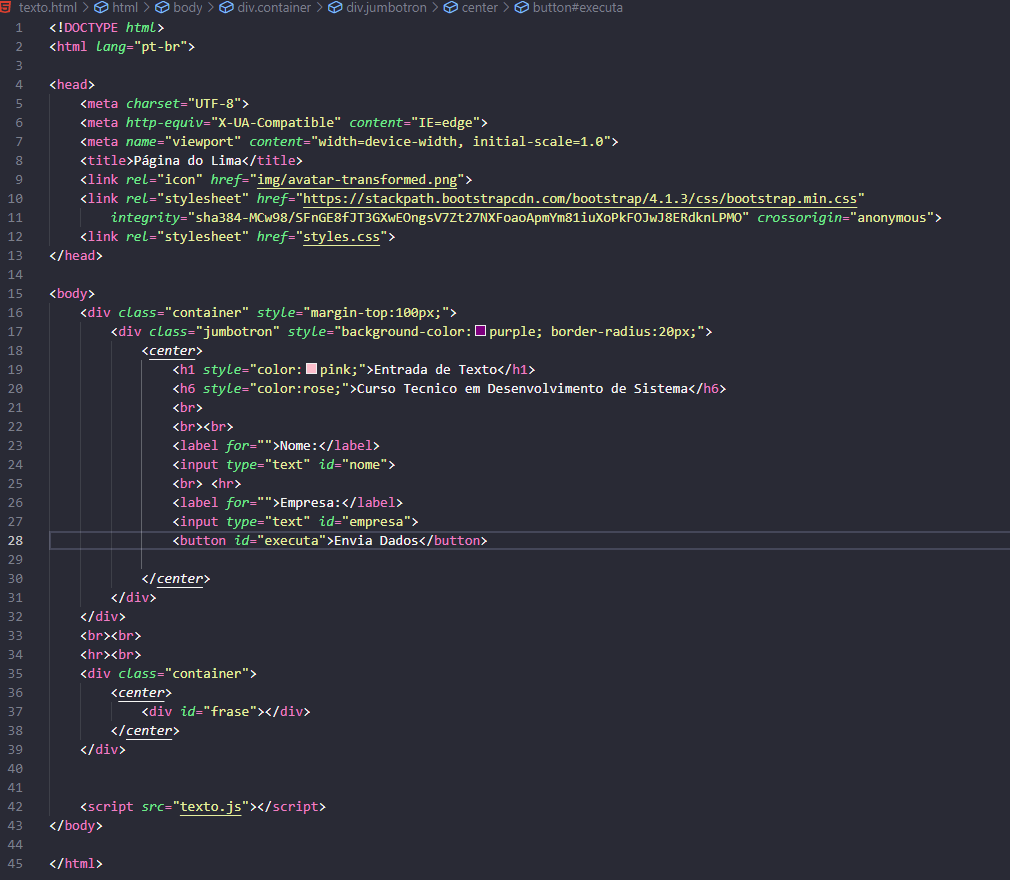Select div.jumbotron breadcrumb segment
1010x880 pixels.
point(377,8)
